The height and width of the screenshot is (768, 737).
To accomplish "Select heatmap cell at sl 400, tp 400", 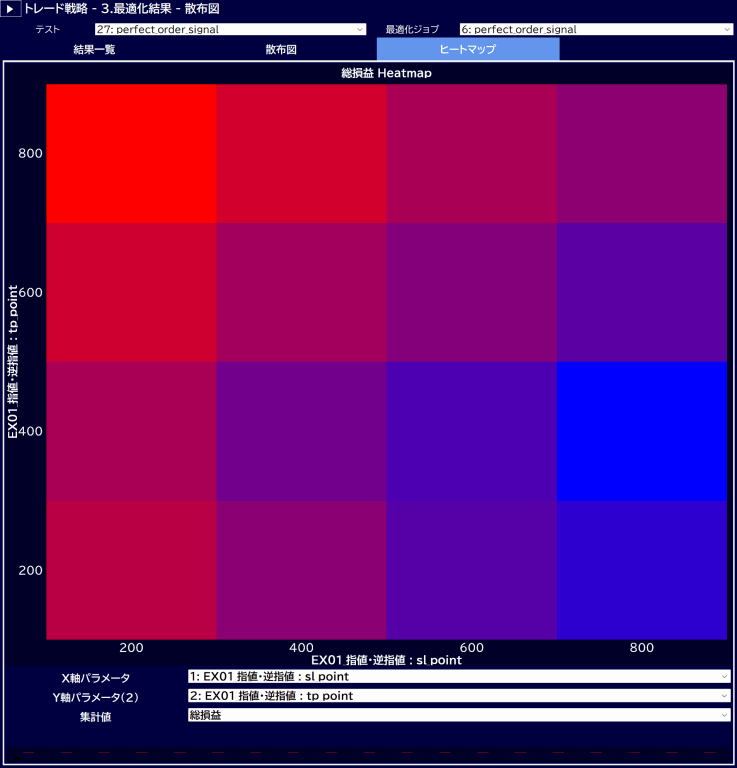I will click(x=302, y=431).
